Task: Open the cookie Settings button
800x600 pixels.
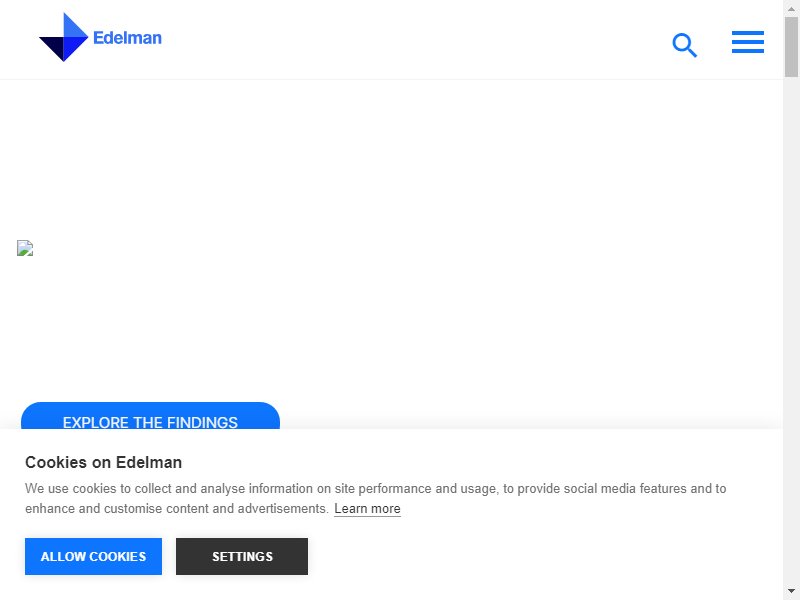Action: coord(242,556)
